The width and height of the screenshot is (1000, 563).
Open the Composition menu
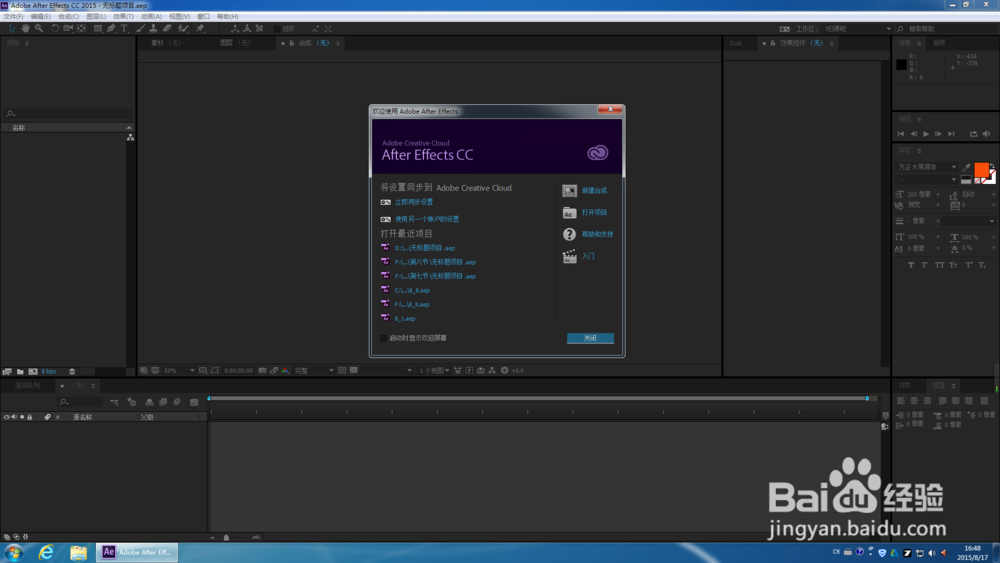68,17
